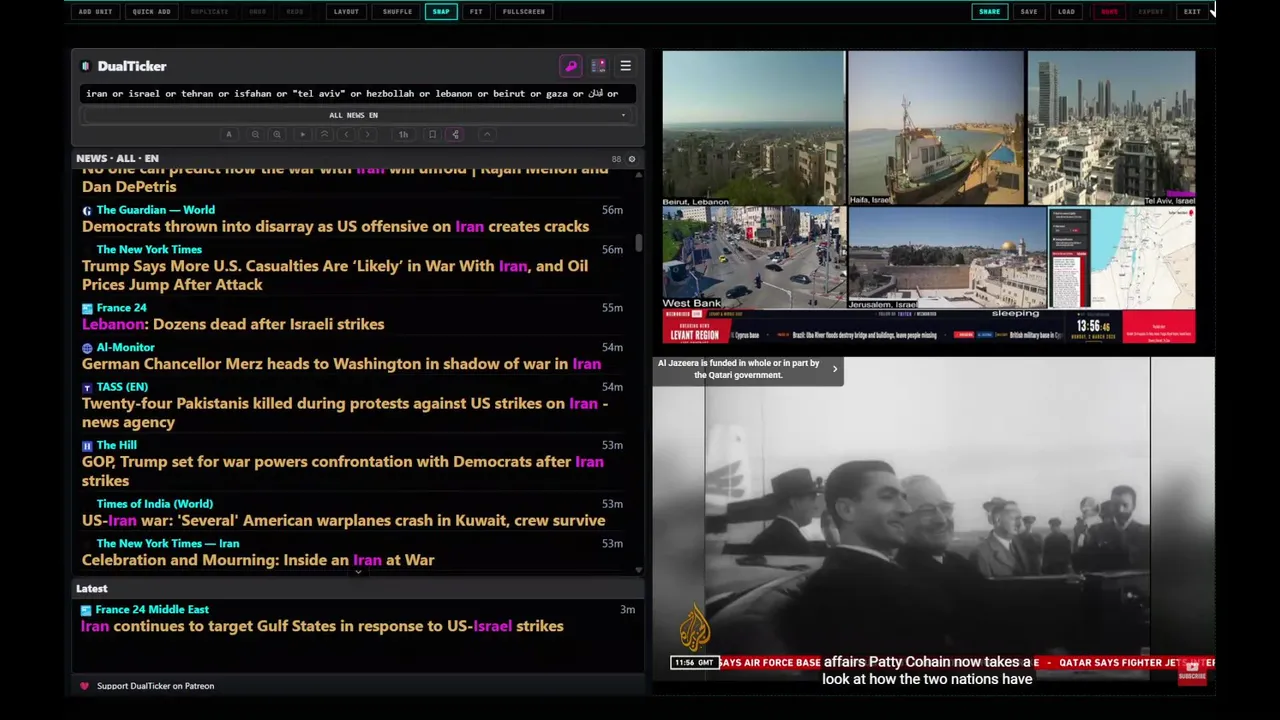Click the magenta key icon in DualTicker header
This screenshot has width=1280, height=720.
pos(570,66)
